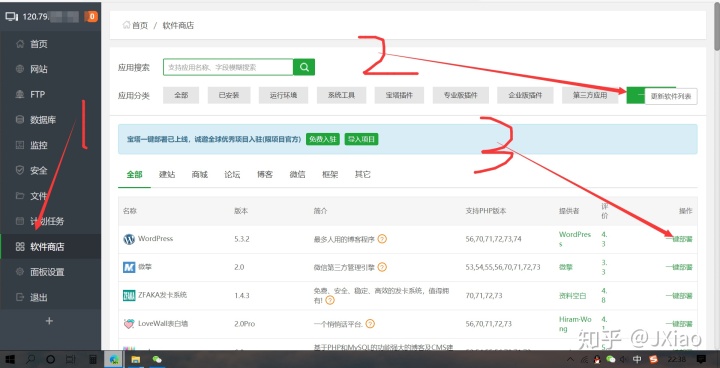Filter apps by 全部 category

(x=181, y=95)
